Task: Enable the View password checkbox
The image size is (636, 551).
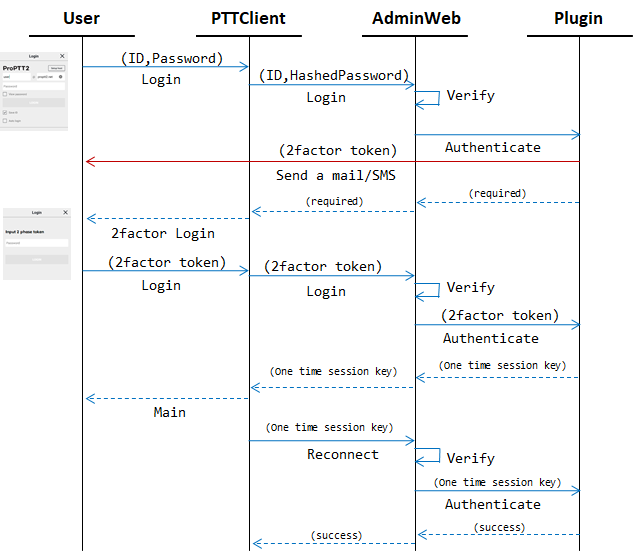Action: 6,94
